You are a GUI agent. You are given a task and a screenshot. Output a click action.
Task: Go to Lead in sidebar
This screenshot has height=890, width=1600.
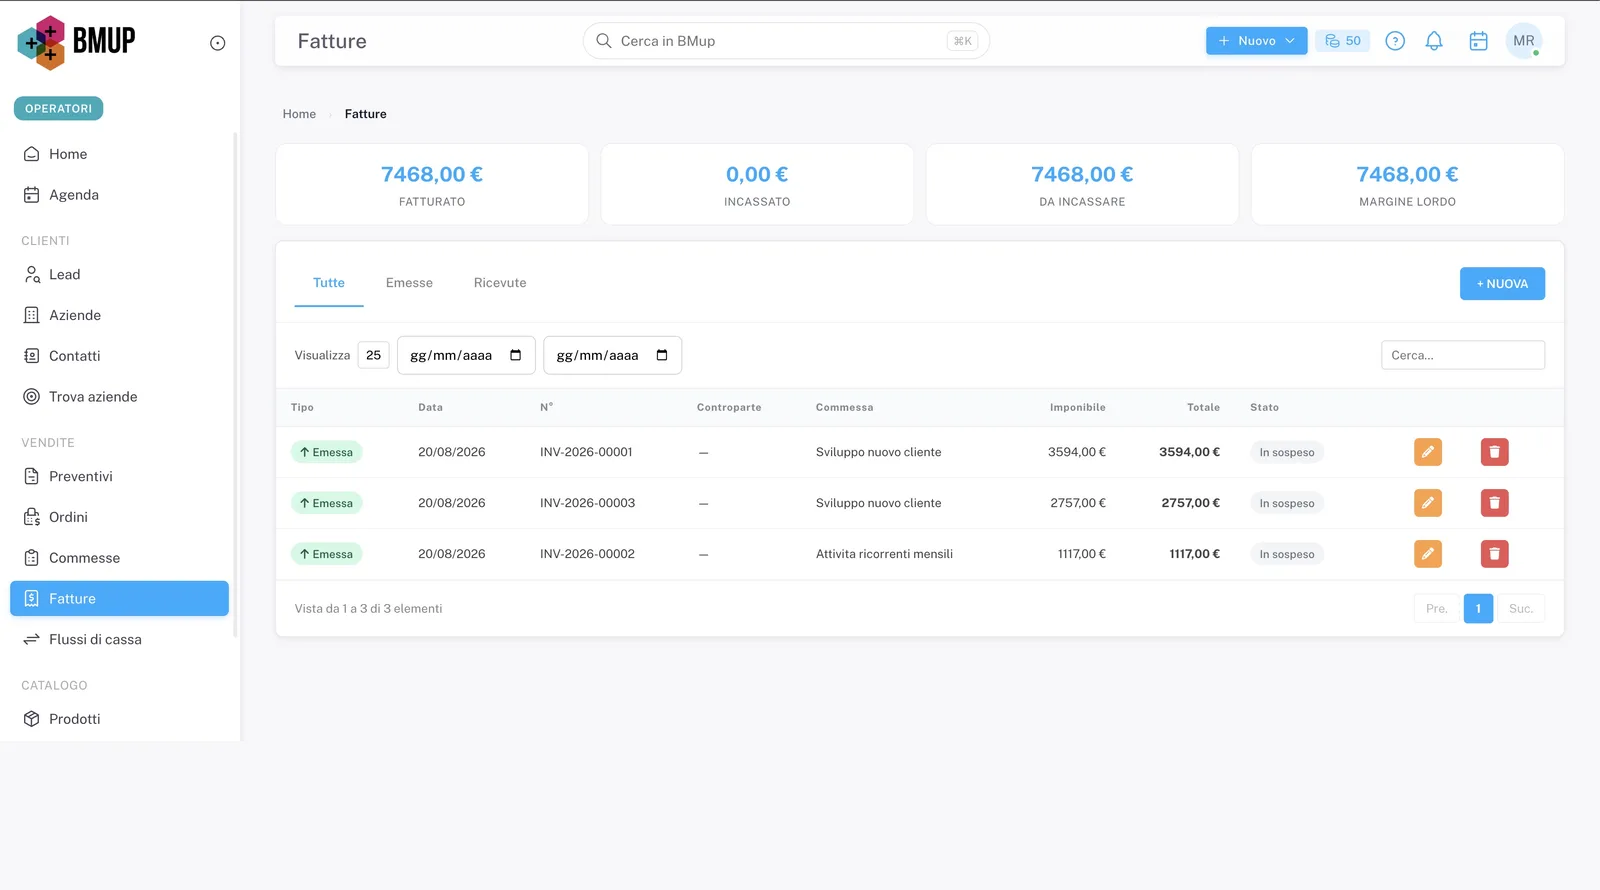119,274
